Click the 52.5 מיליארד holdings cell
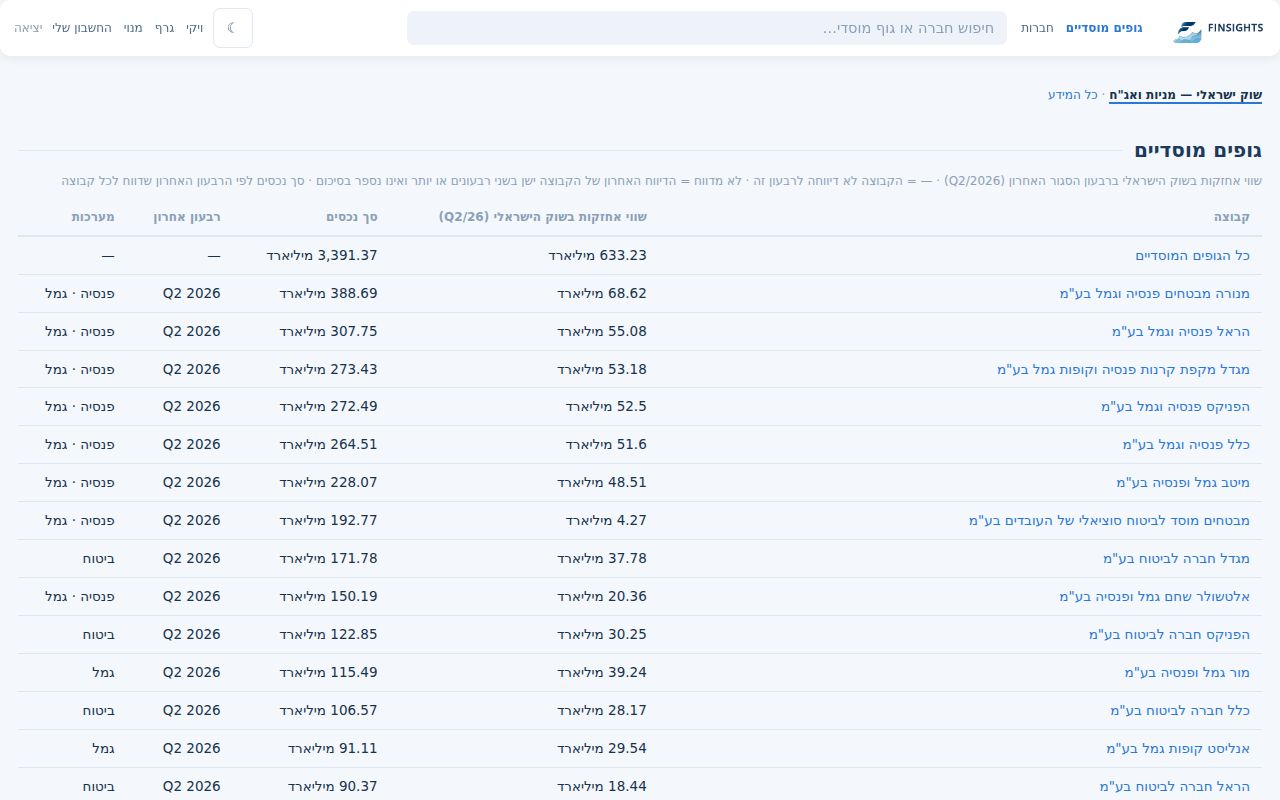The image size is (1280, 800). click(x=607, y=407)
